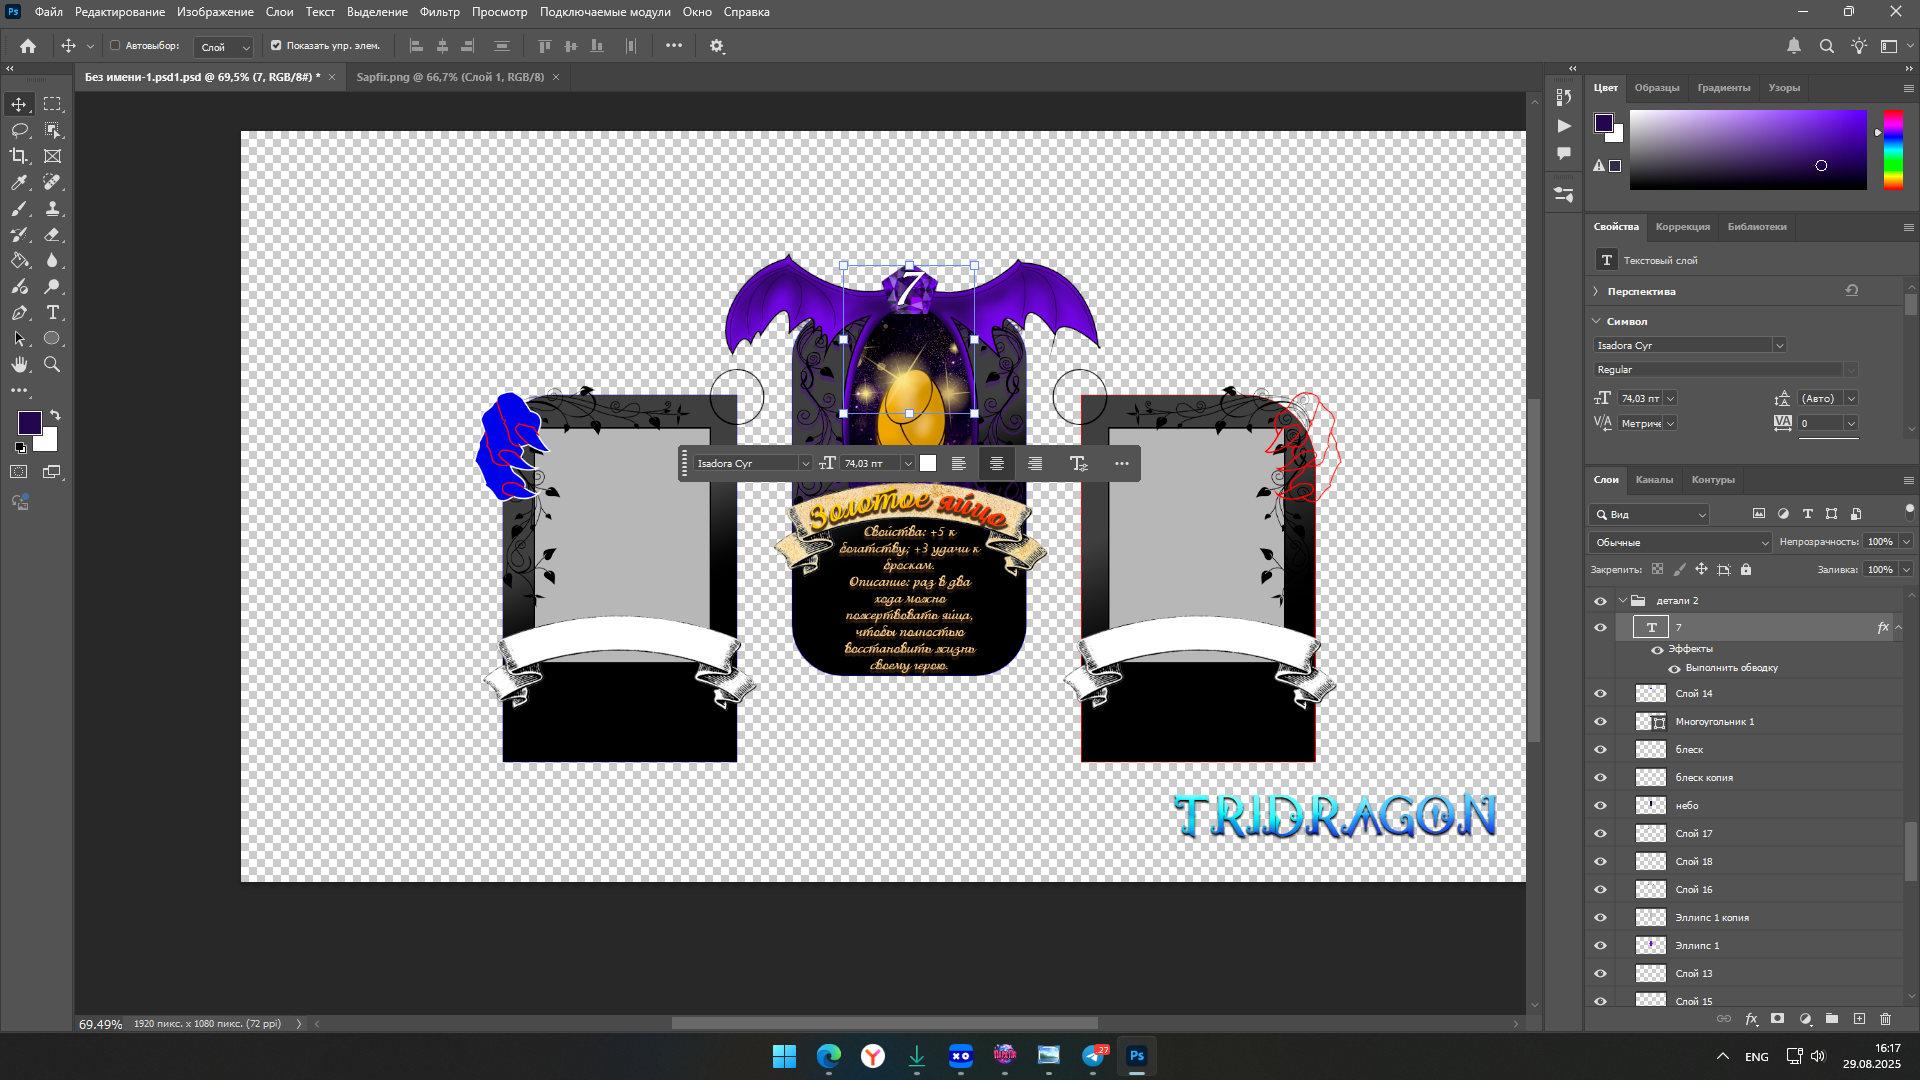Screen dimensions: 1920x1080
Task: Select the Lasso tool
Action: (x=19, y=130)
